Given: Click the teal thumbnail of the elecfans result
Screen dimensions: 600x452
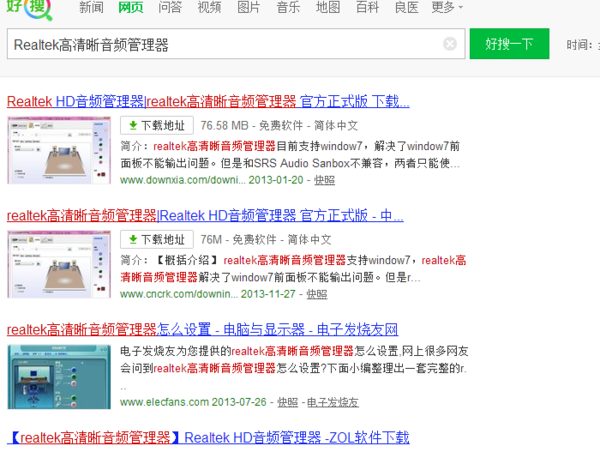Looking at the screenshot, I should pos(59,377).
